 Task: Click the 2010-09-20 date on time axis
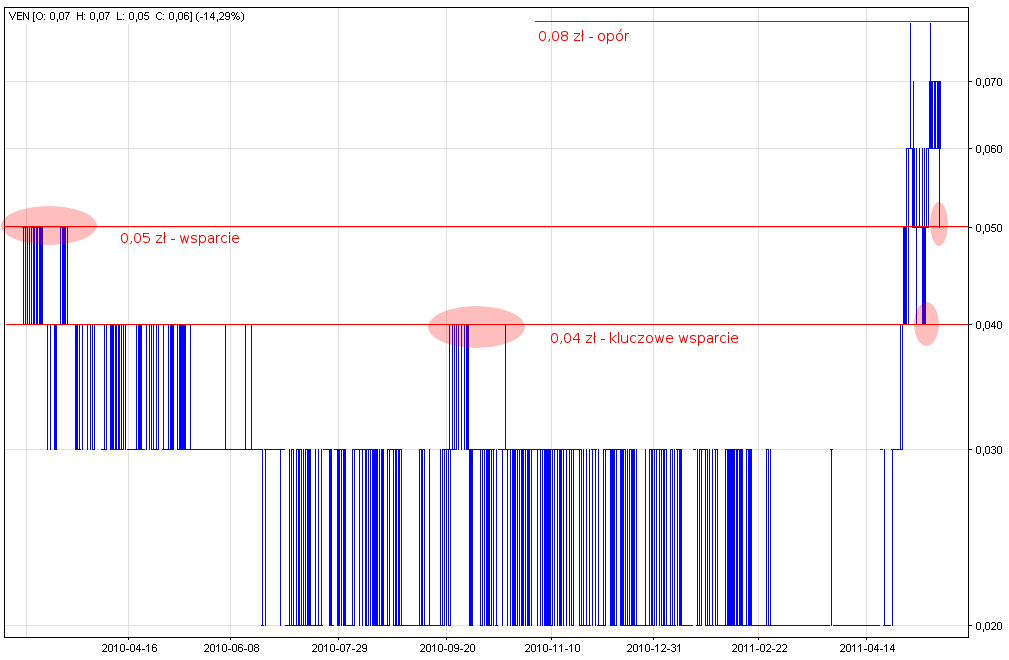446,648
